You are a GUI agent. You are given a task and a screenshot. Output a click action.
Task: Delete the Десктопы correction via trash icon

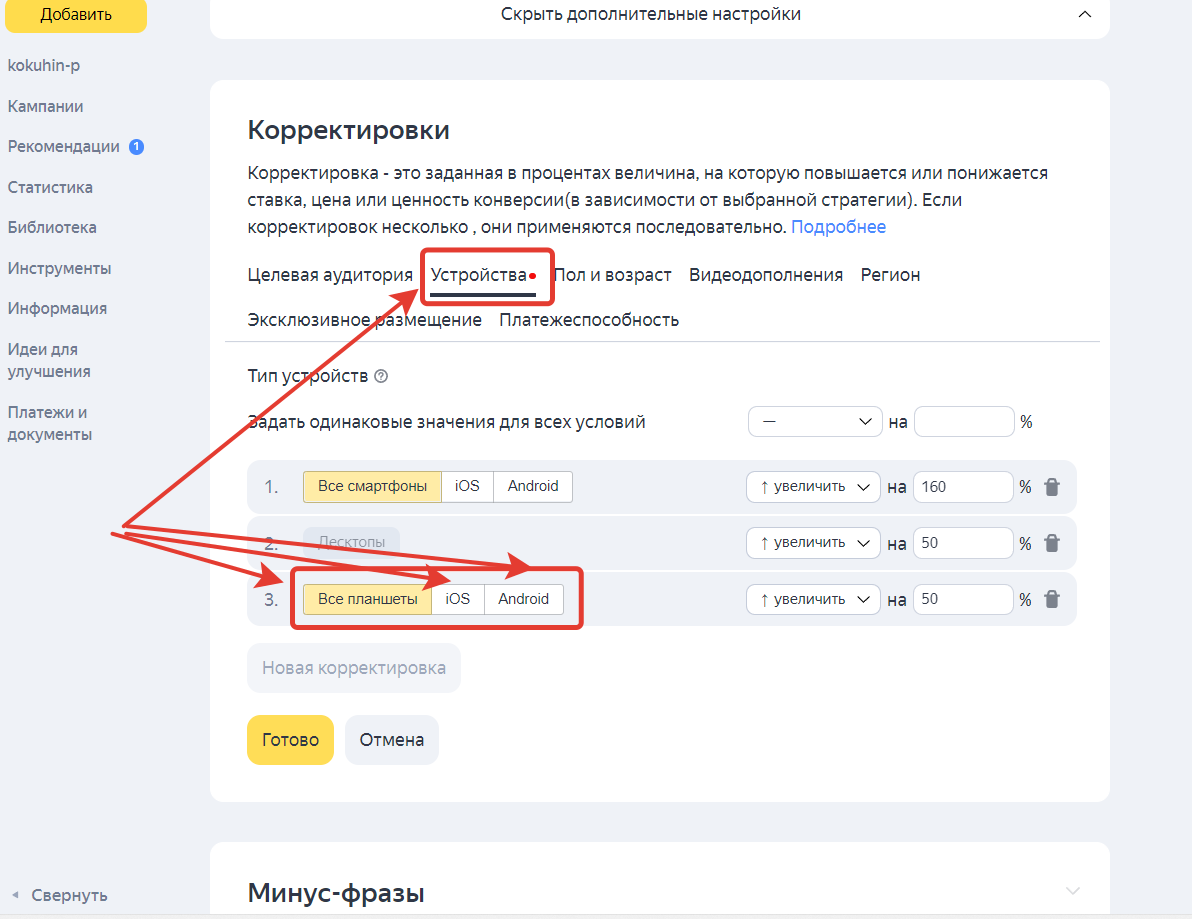[1051, 543]
